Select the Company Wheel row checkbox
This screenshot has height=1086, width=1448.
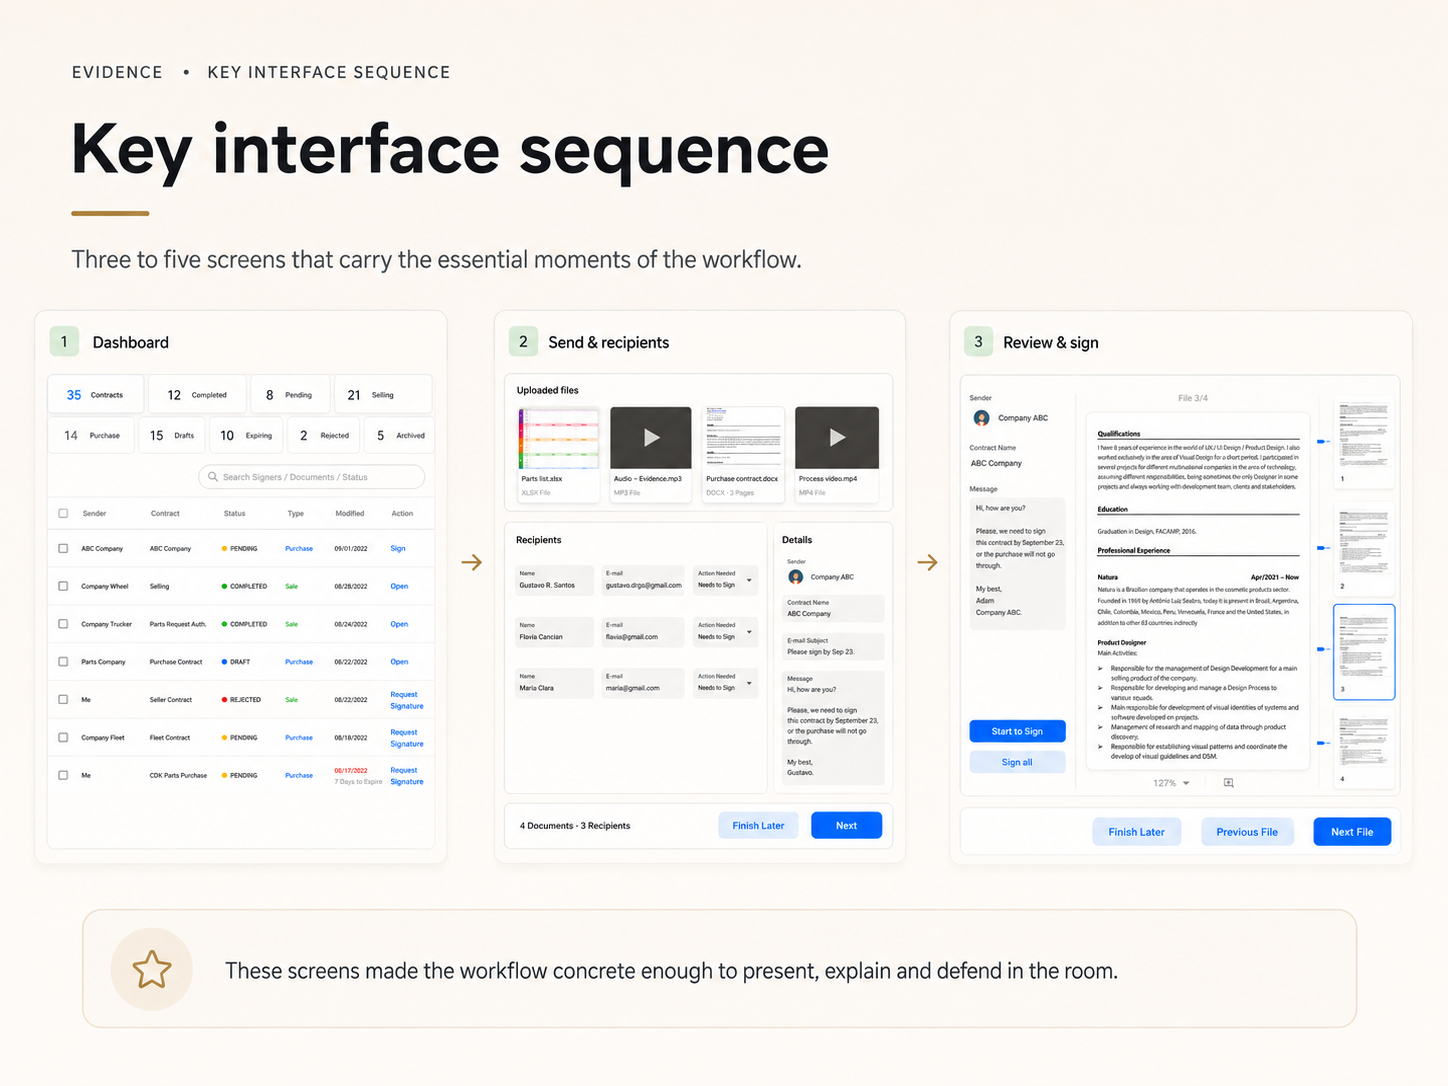63,586
